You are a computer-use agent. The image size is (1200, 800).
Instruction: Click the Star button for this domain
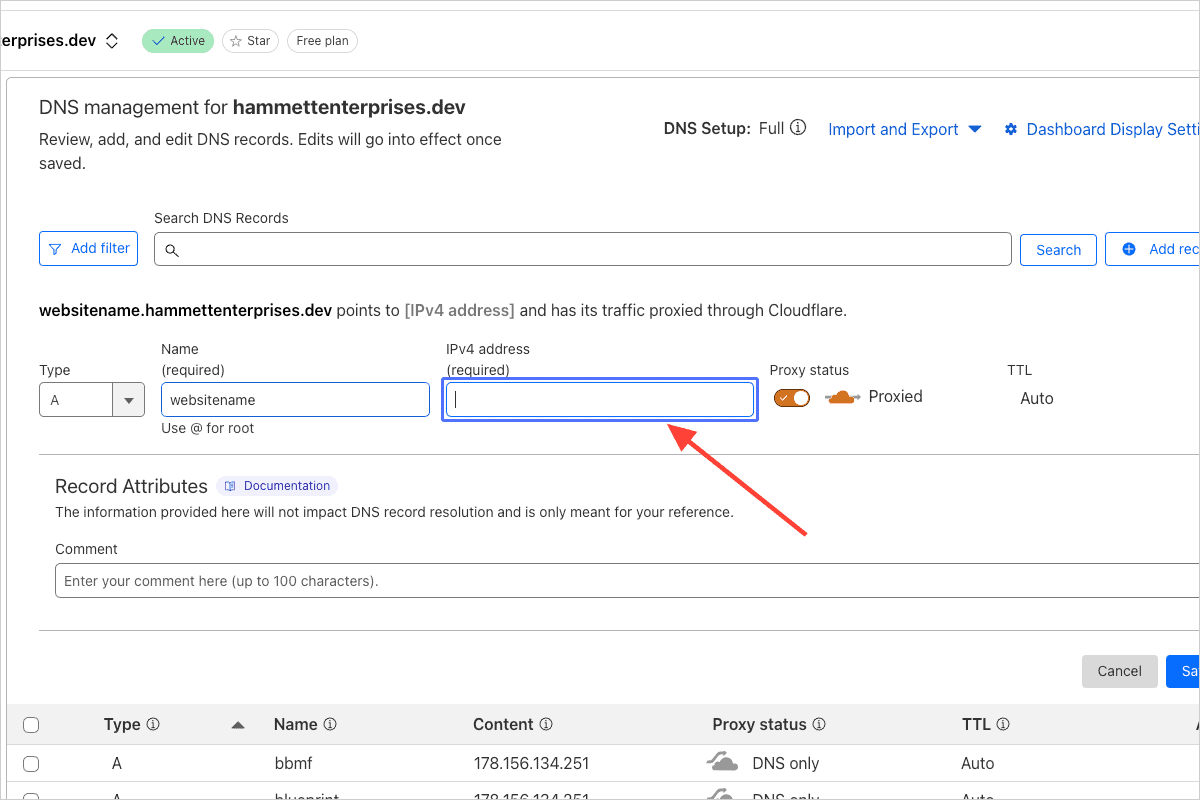pos(250,41)
